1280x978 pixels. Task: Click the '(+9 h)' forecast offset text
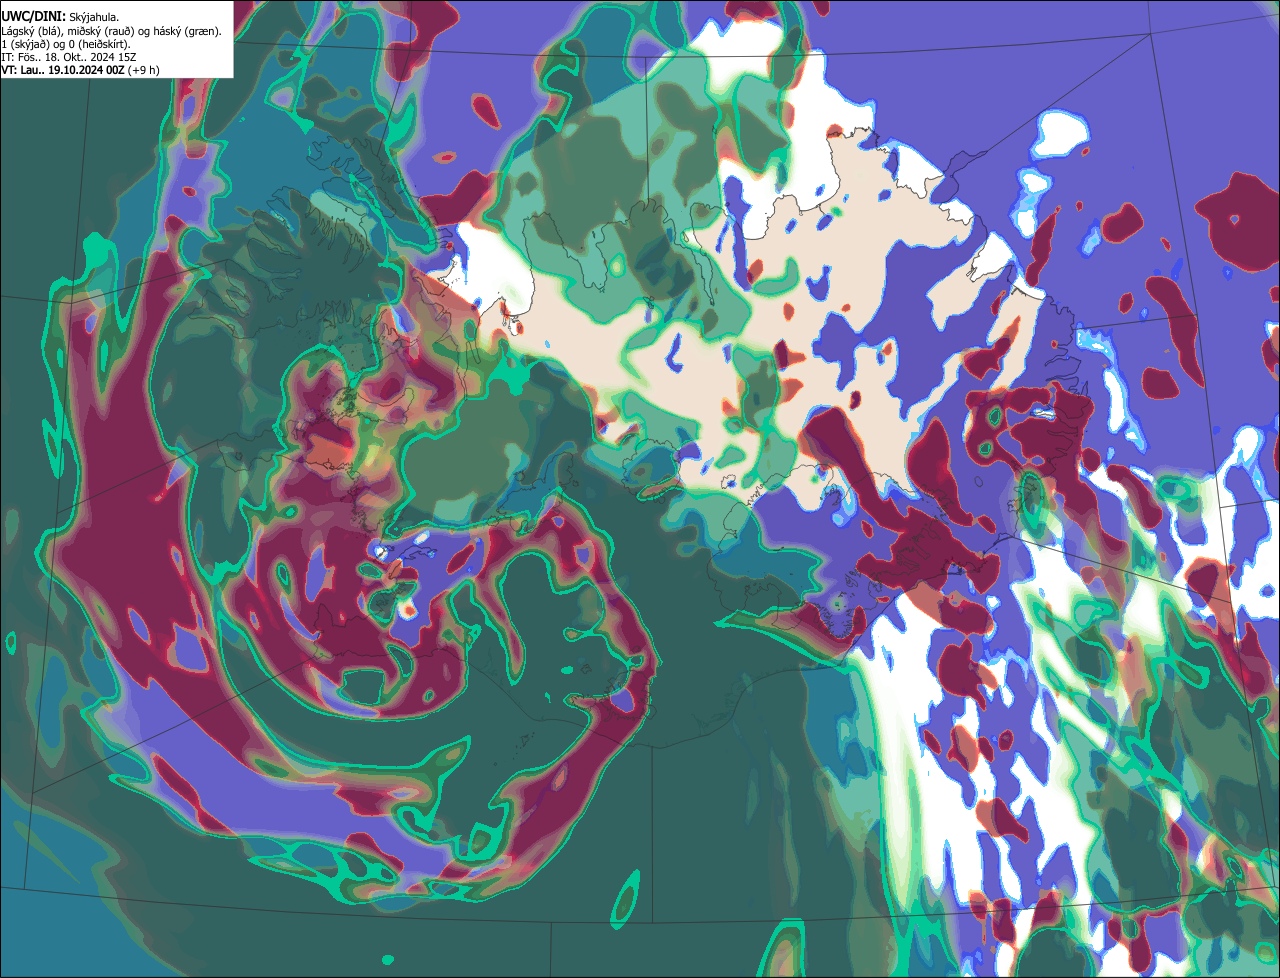point(143,69)
